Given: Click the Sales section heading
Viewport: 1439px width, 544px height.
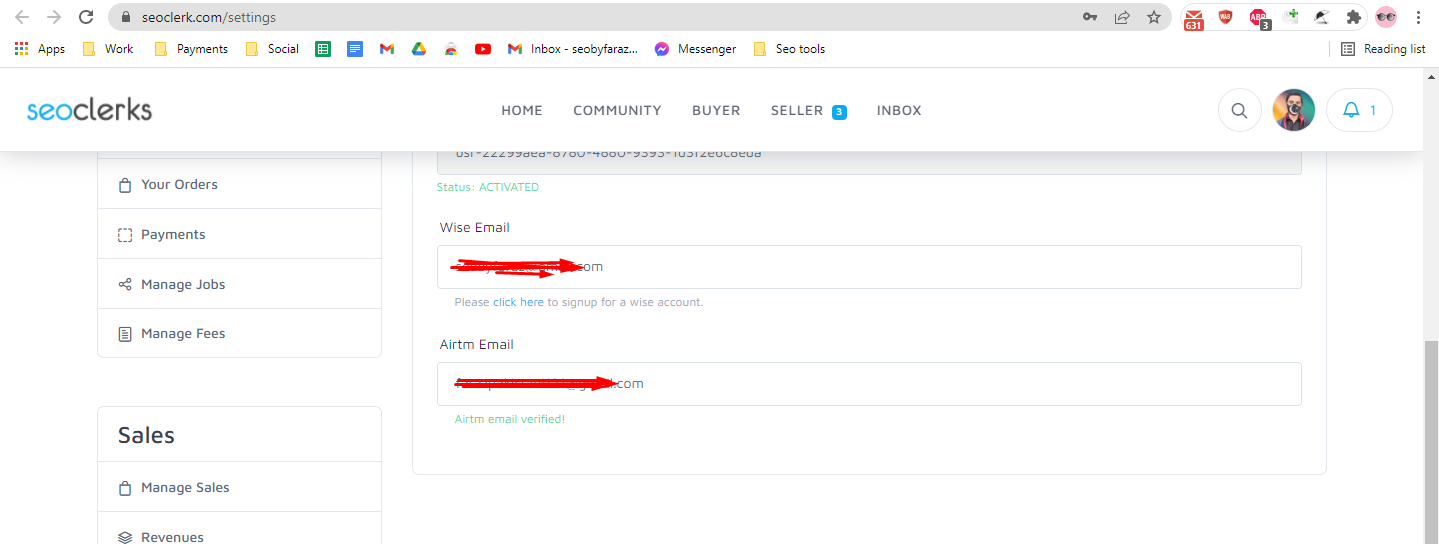Looking at the screenshot, I should (x=146, y=435).
